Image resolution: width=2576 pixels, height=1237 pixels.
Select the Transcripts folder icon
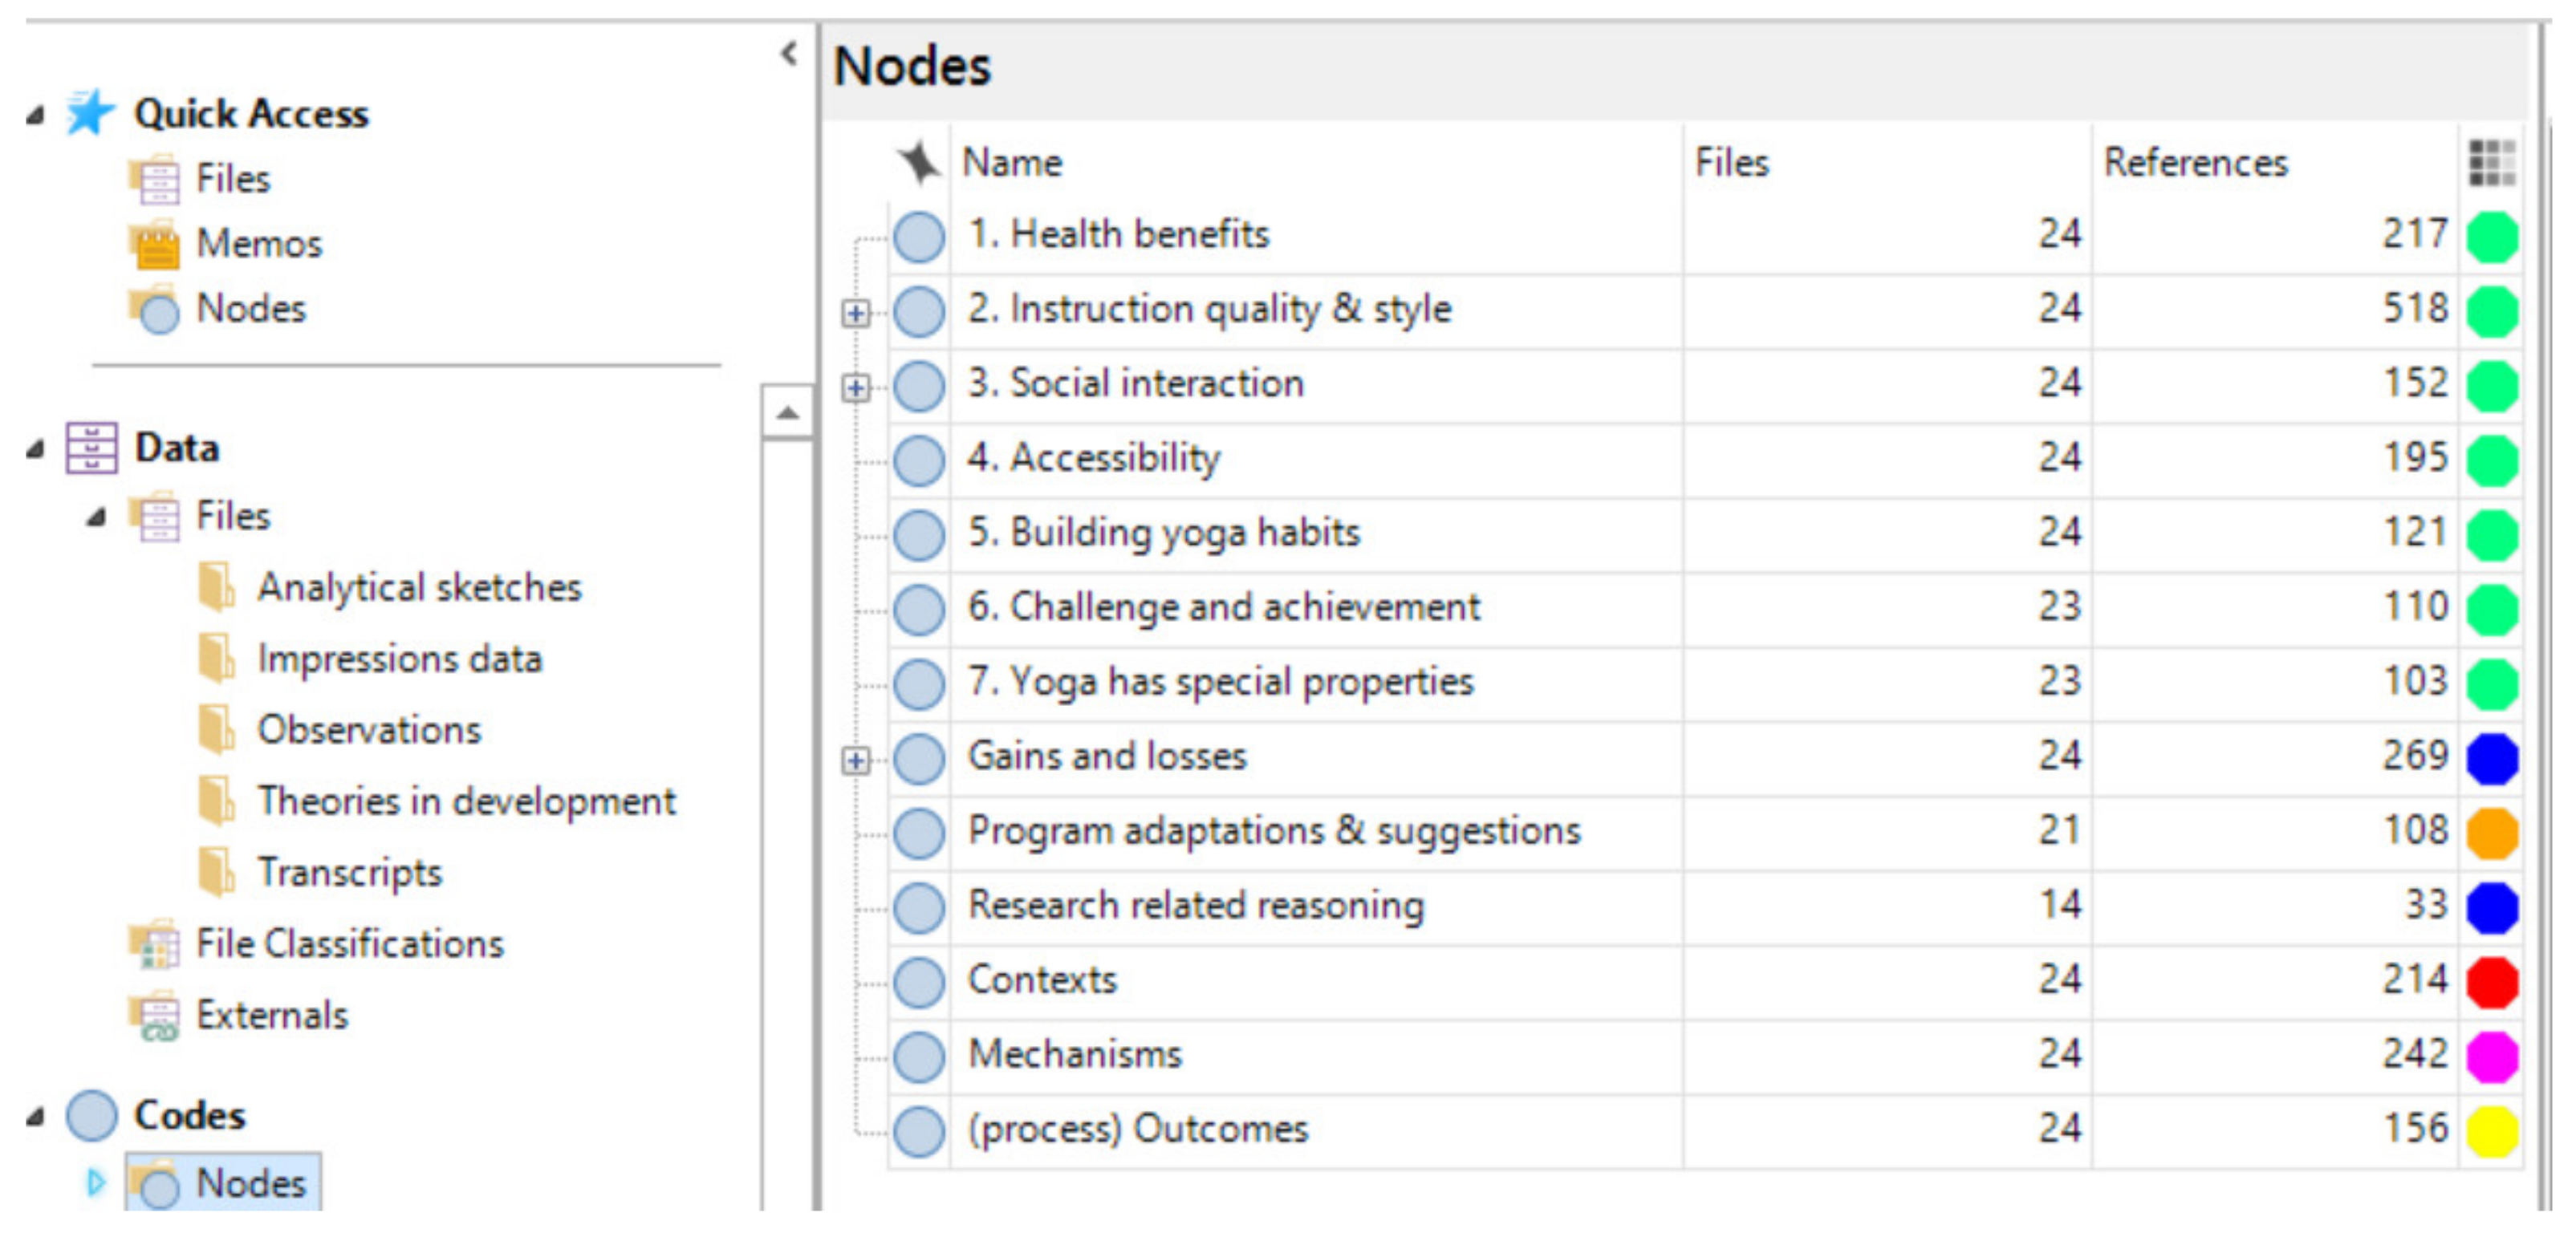pyautogui.click(x=216, y=873)
